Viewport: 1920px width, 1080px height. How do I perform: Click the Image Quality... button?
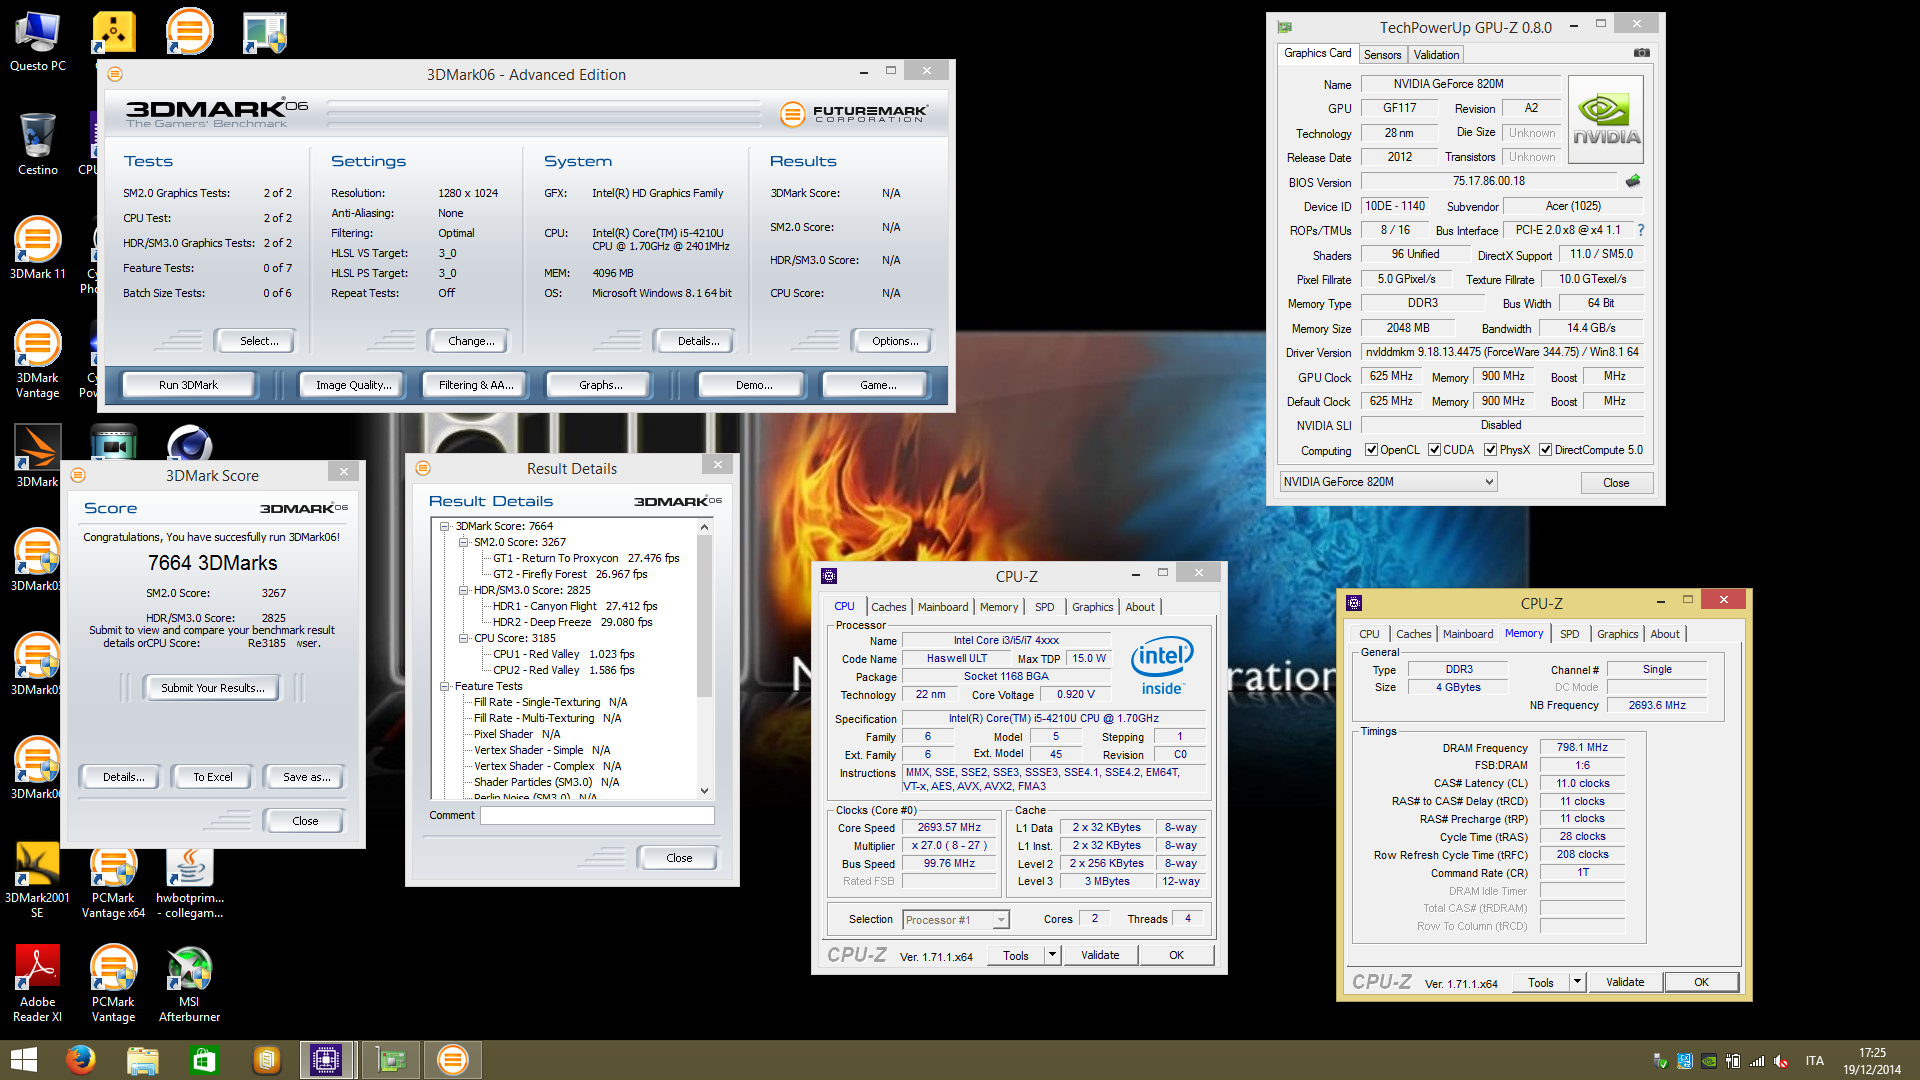[x=353, y=385]
